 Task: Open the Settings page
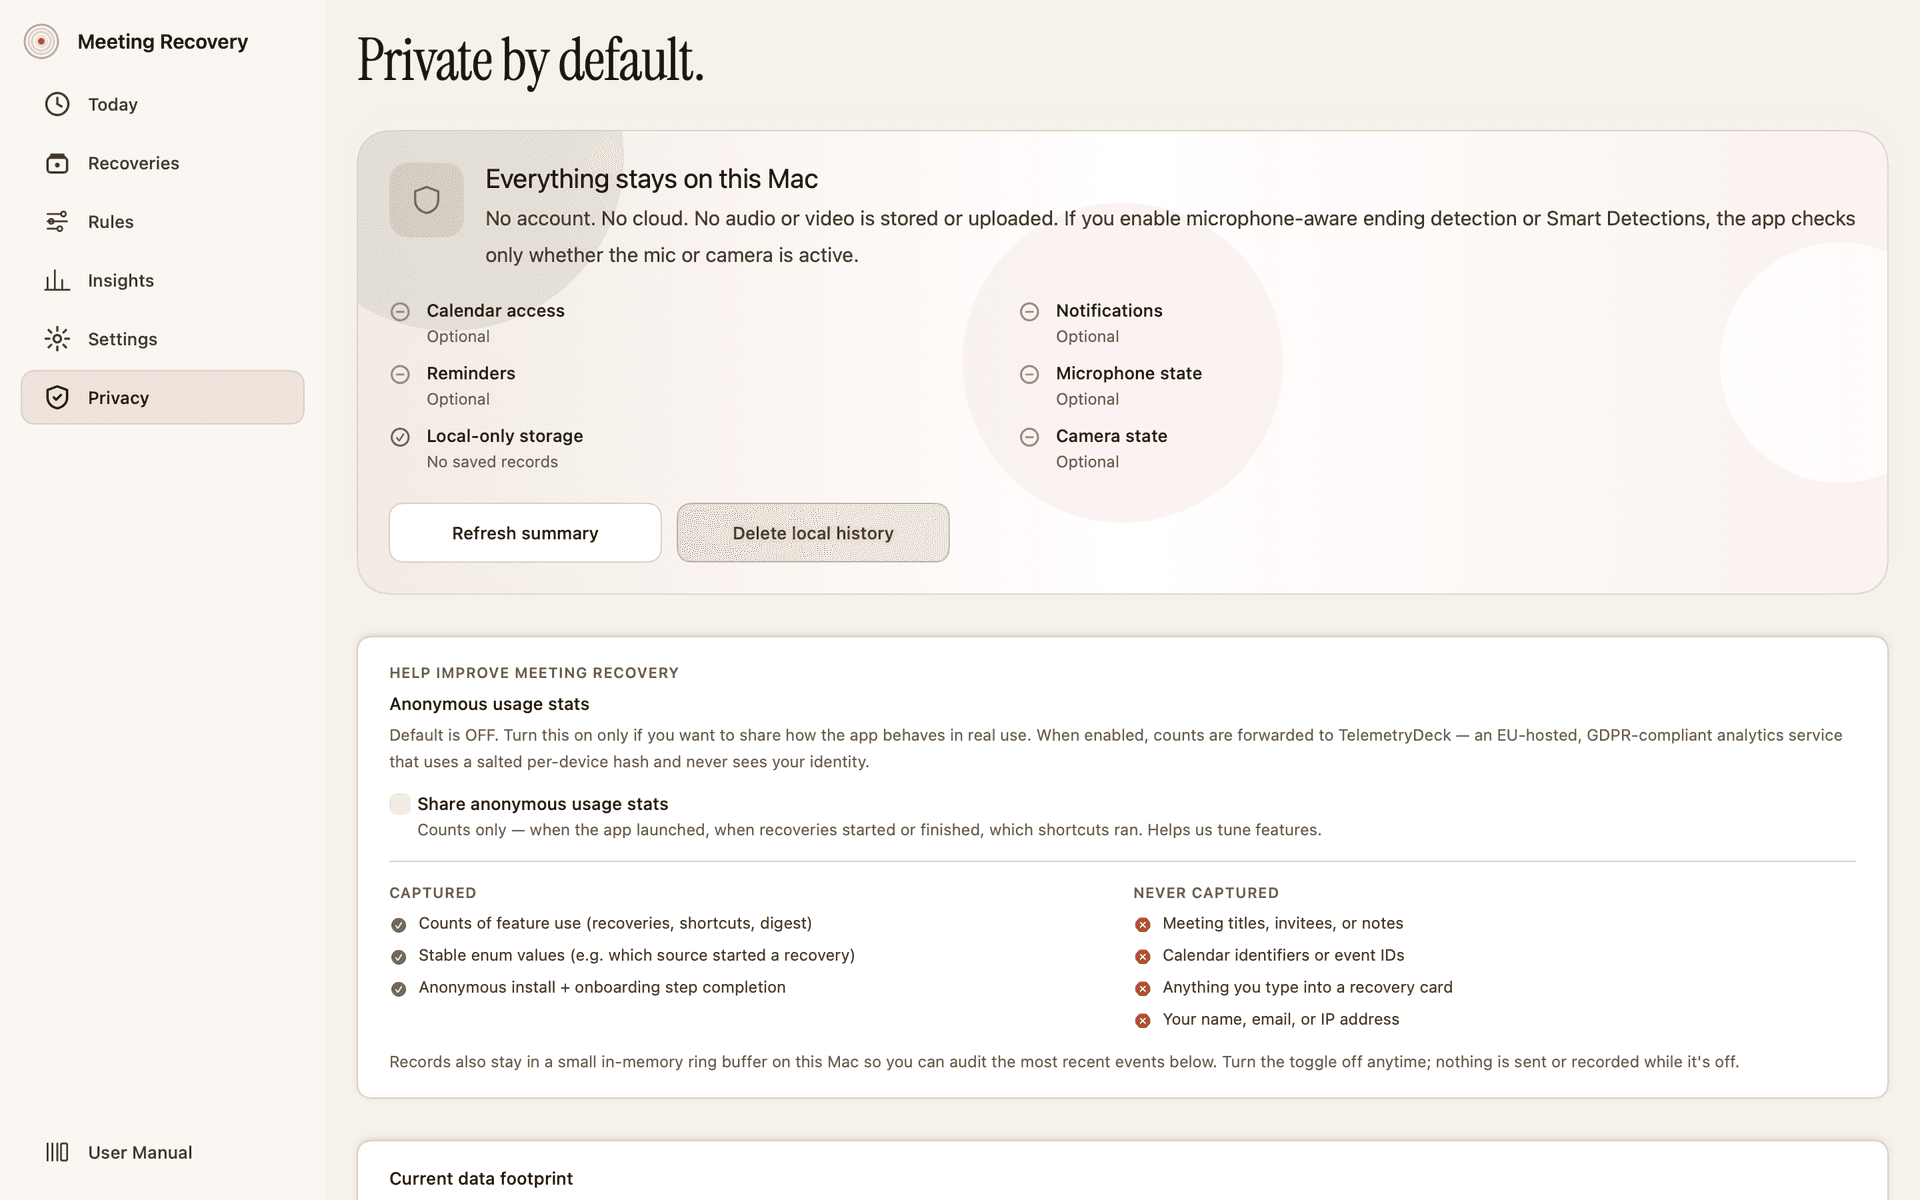tap(122, 339)
